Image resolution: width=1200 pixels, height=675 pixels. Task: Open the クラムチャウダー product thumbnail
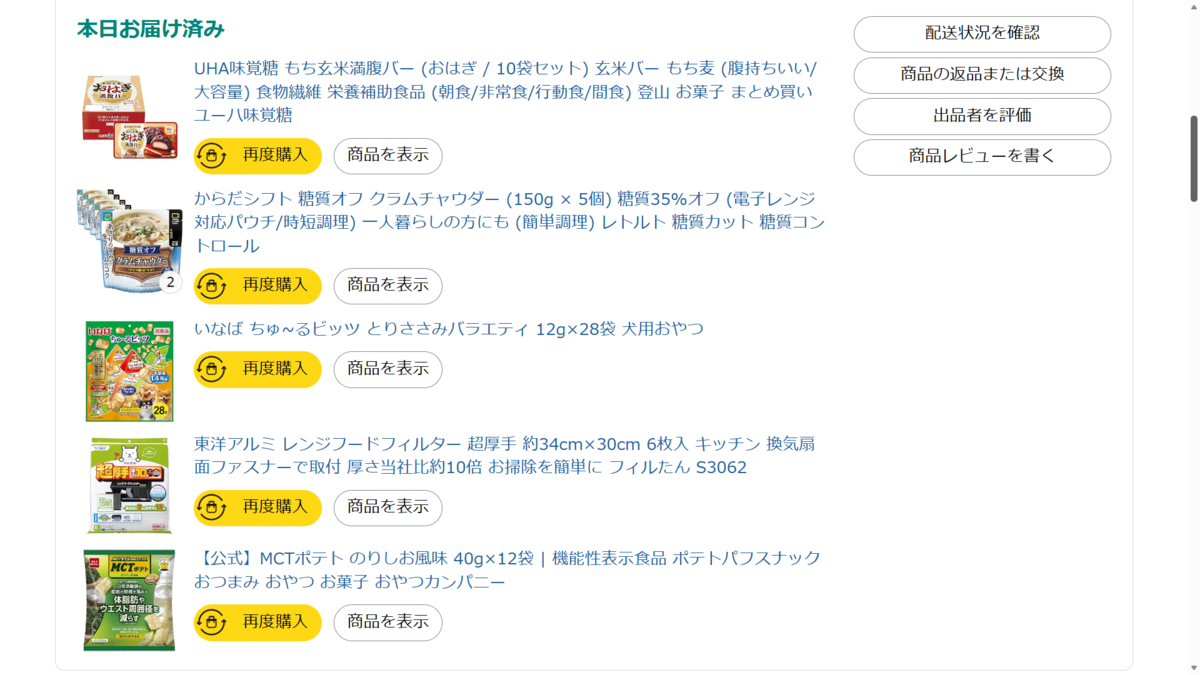(130, 241)
